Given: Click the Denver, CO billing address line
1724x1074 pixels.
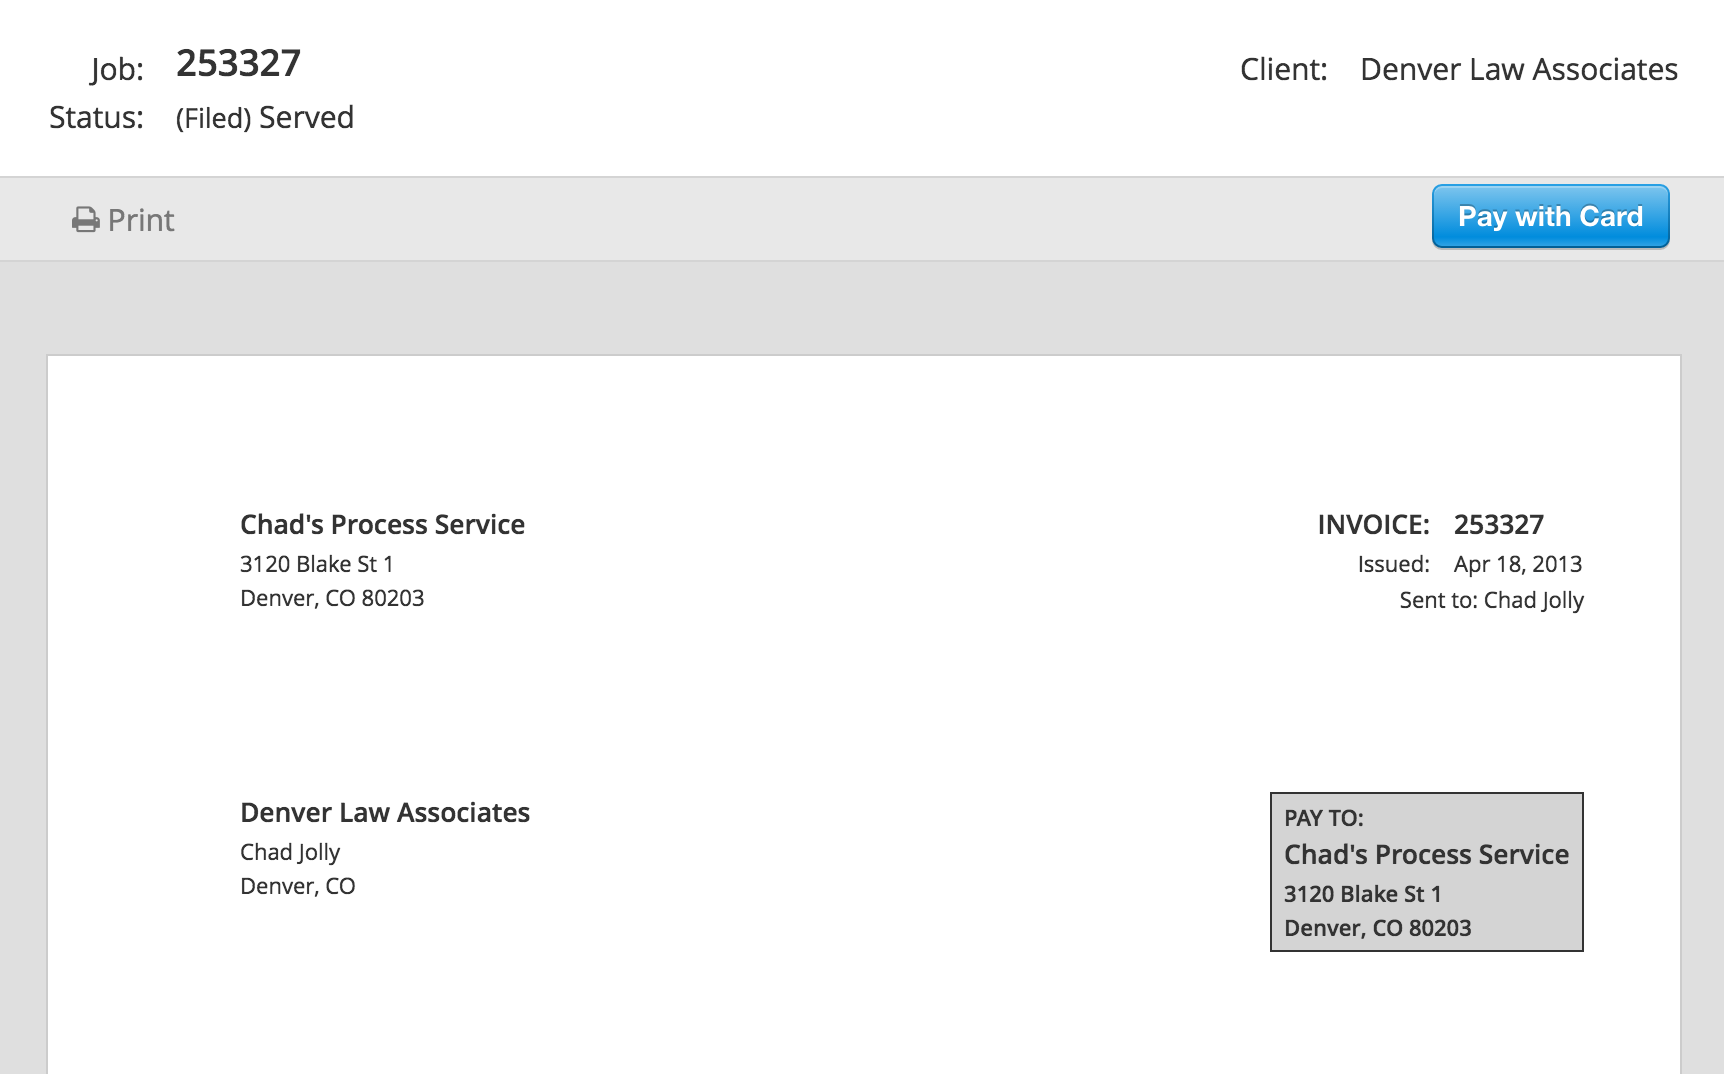Looking at the screenshot, I should (297, 885).
